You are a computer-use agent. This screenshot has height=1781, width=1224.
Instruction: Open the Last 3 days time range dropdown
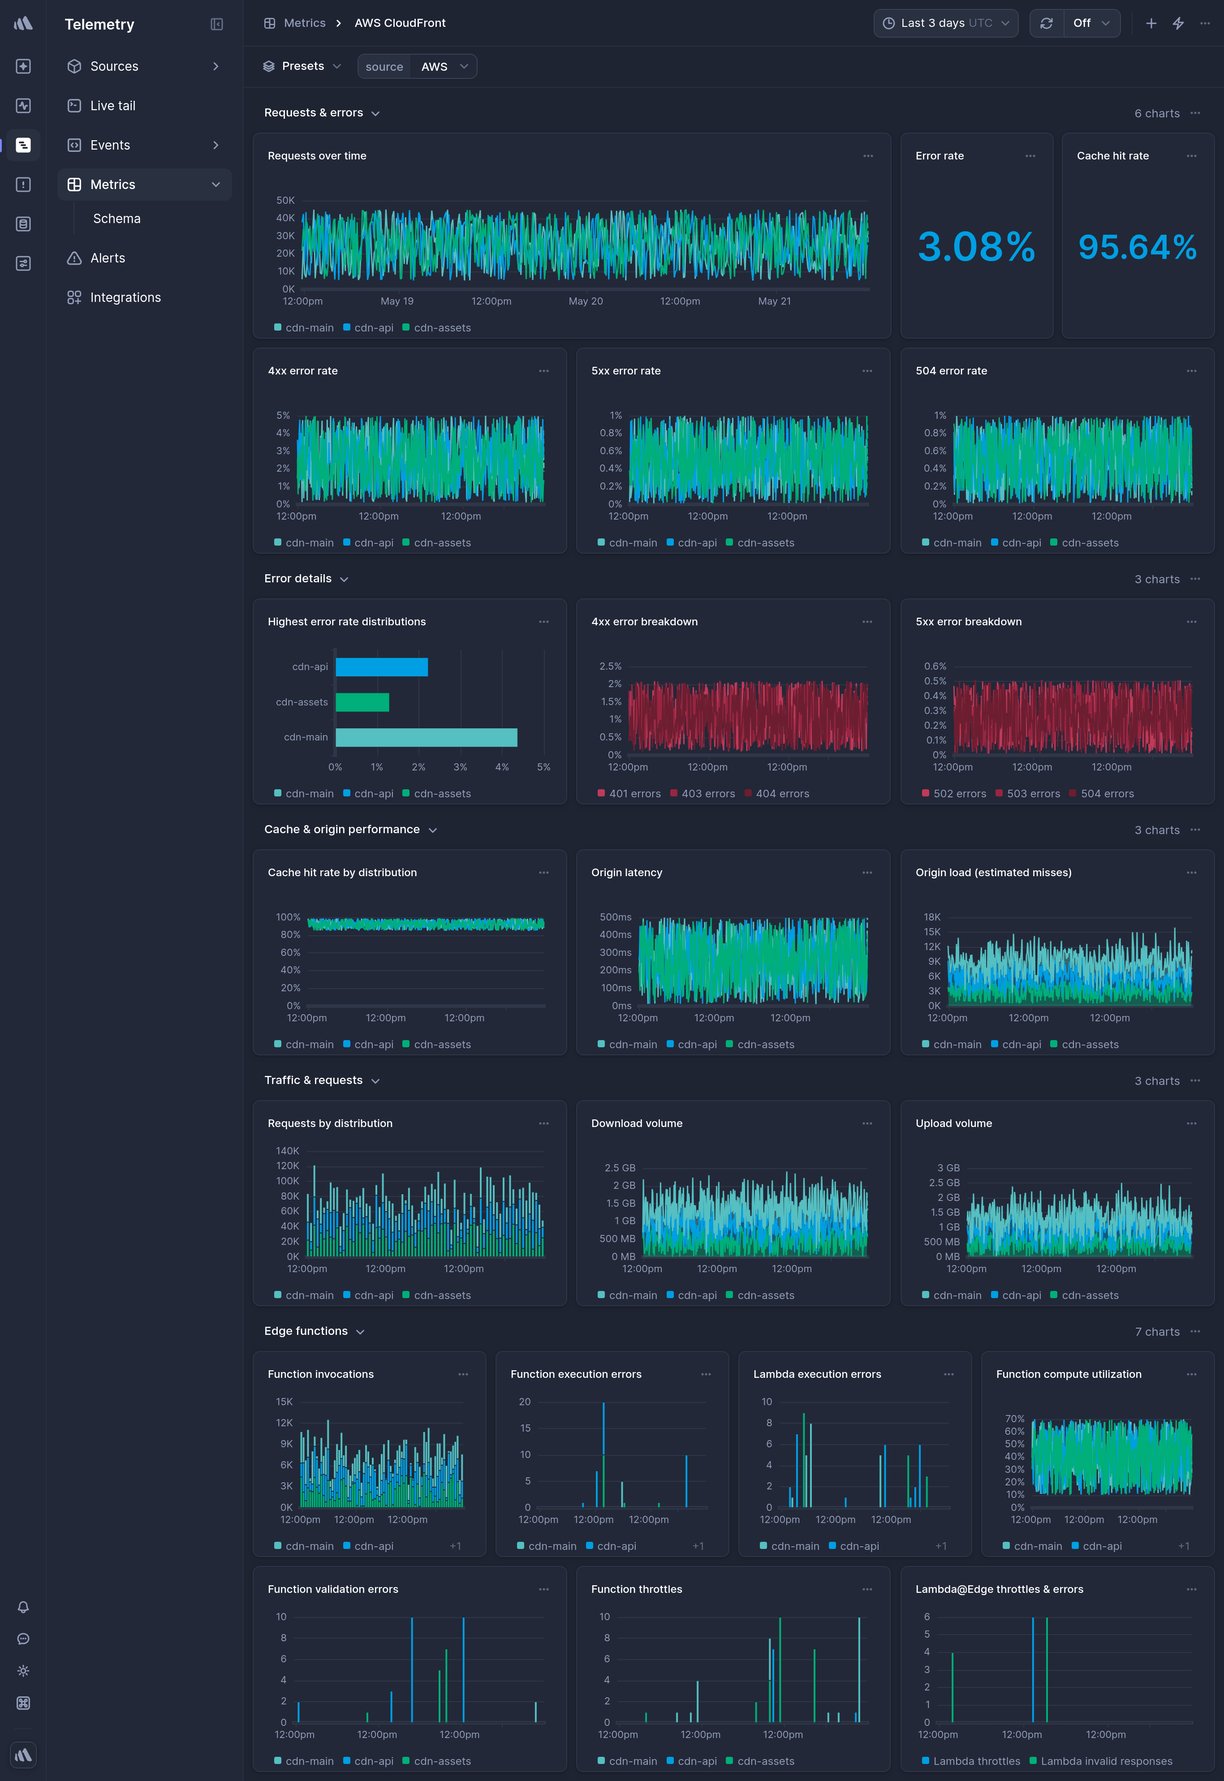click(x=946, y=23)
